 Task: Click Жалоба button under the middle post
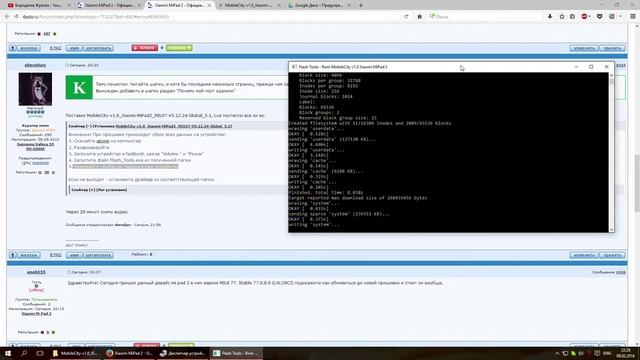pos(28,255)
